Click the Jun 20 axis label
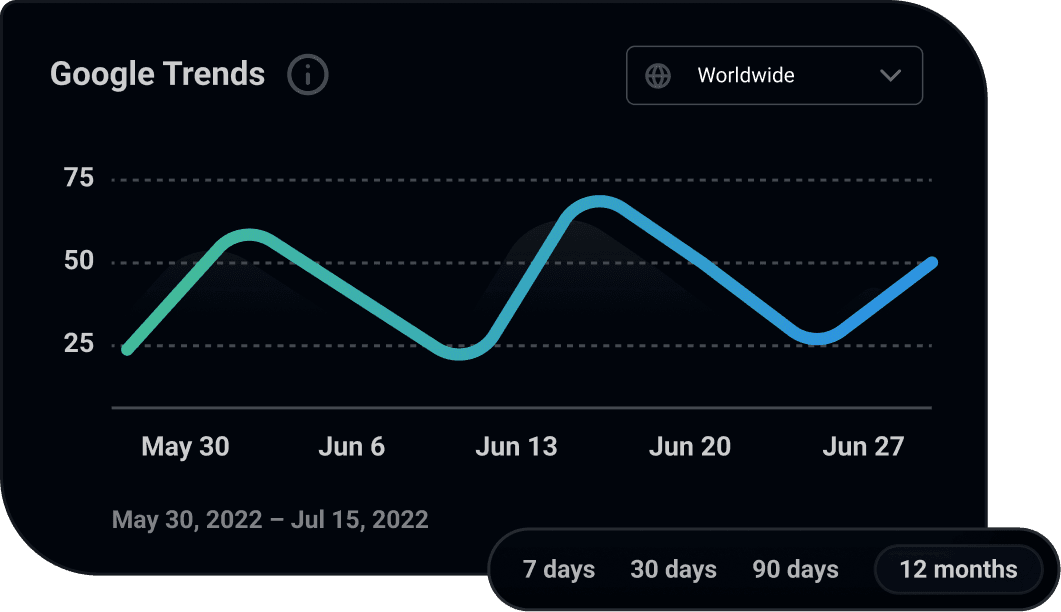 (690, 447)
